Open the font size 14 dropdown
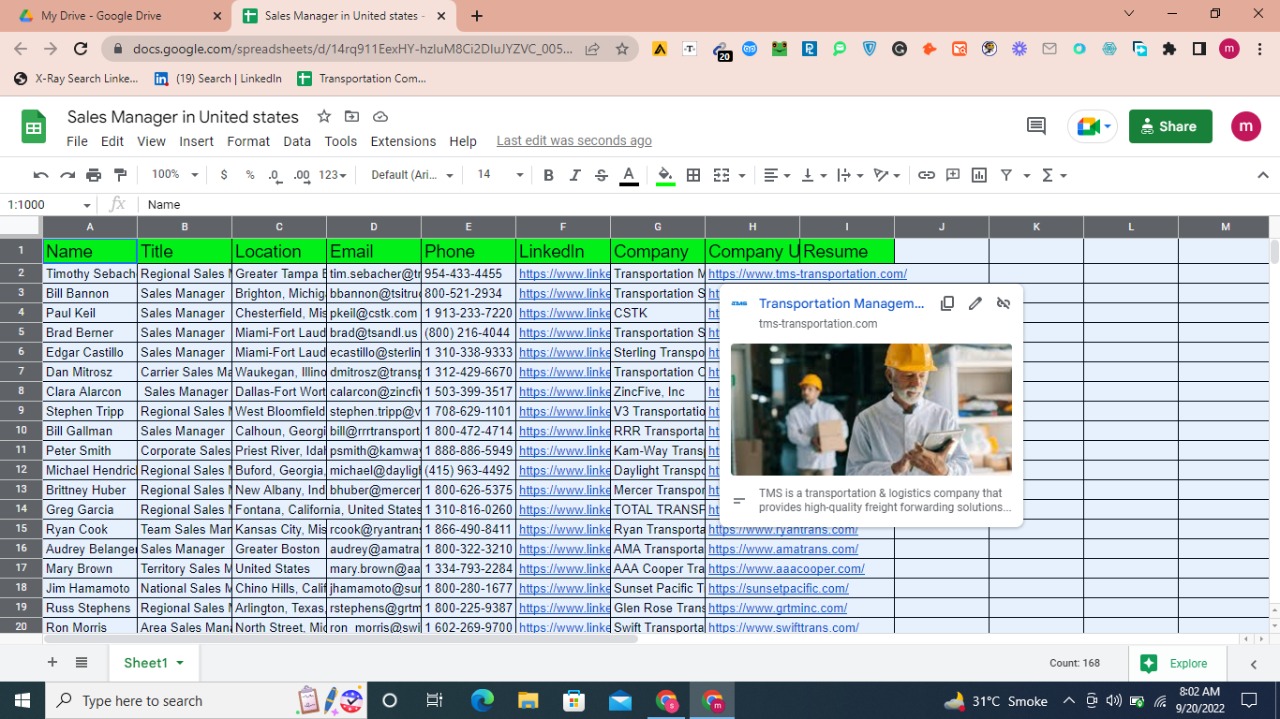Viewport: 1280px width, 719px height. (499, 175)
